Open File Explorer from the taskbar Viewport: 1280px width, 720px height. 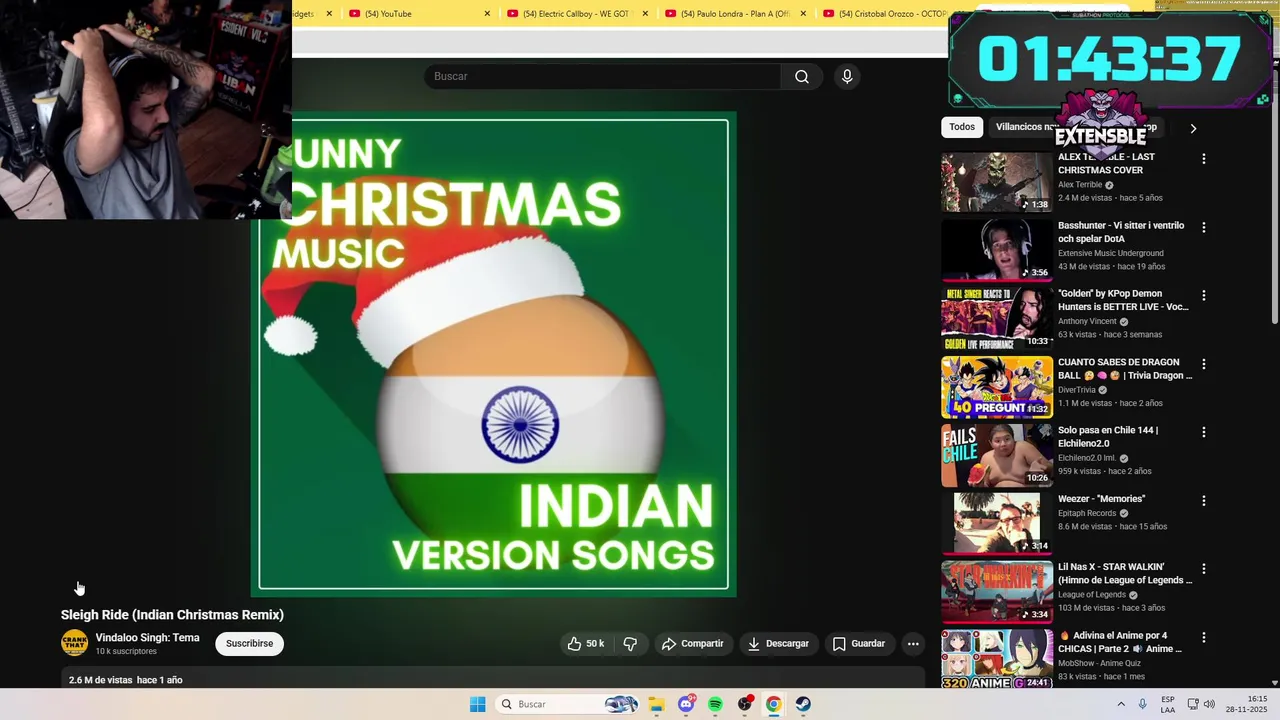(656, 704)
